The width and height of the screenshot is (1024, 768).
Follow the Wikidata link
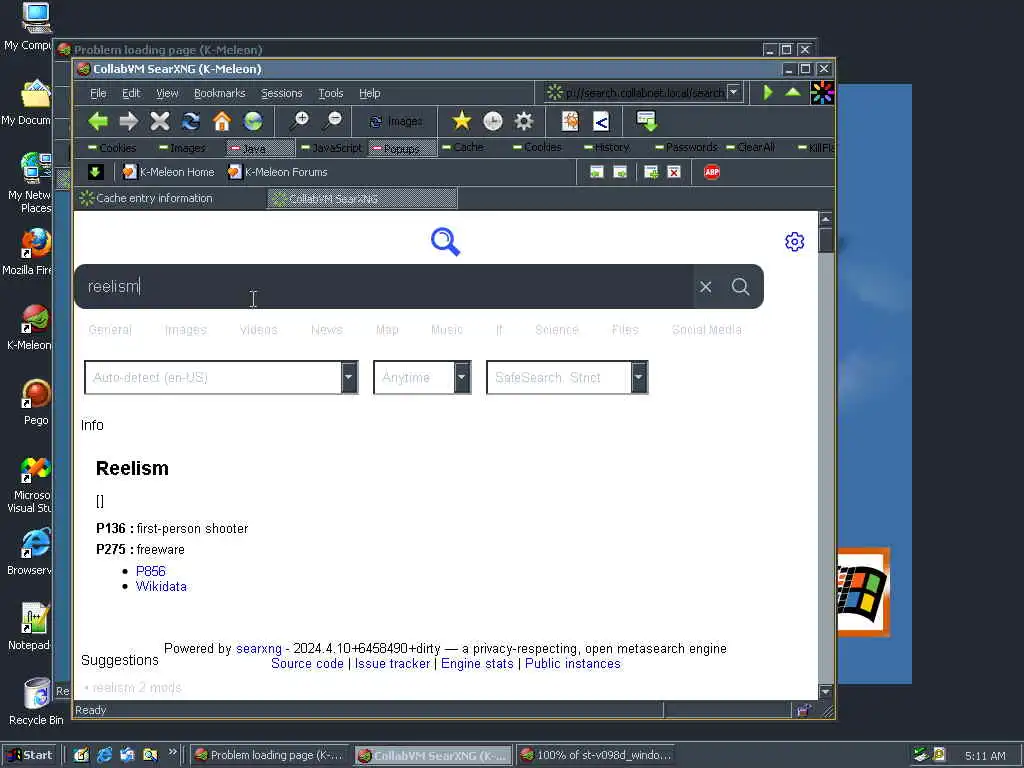click(x=161, y=586)
